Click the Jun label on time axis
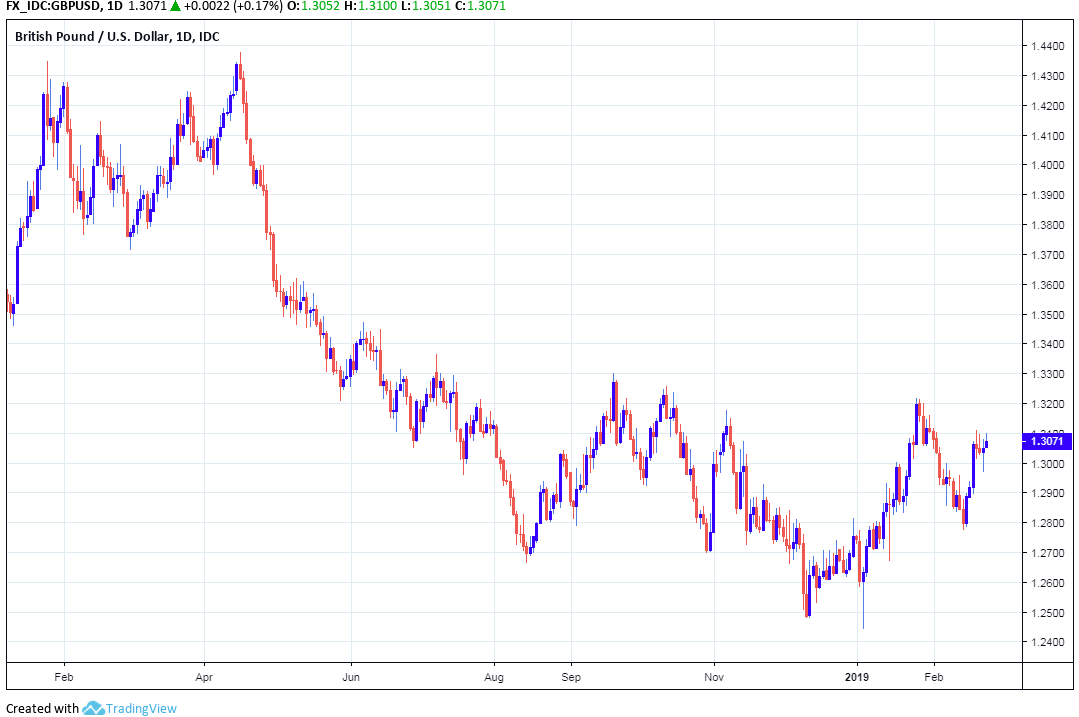The image size is (1079, 717). click(x=351, y=675)
